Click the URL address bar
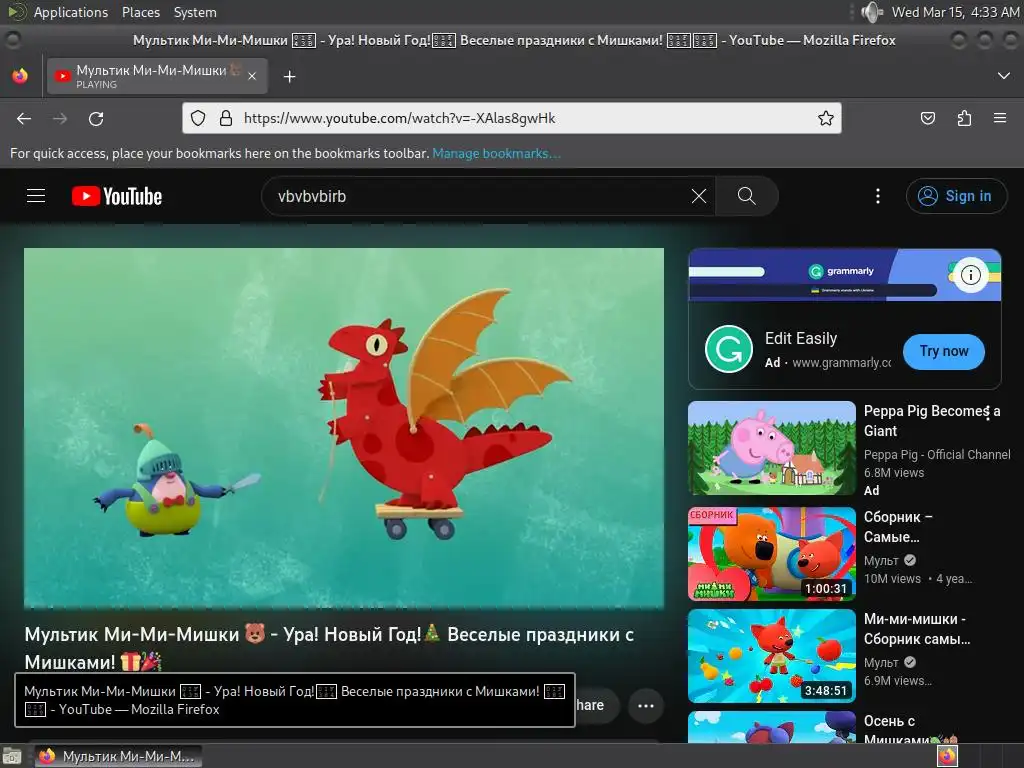Screen dimensions: 1024x768 coord(511,118)
